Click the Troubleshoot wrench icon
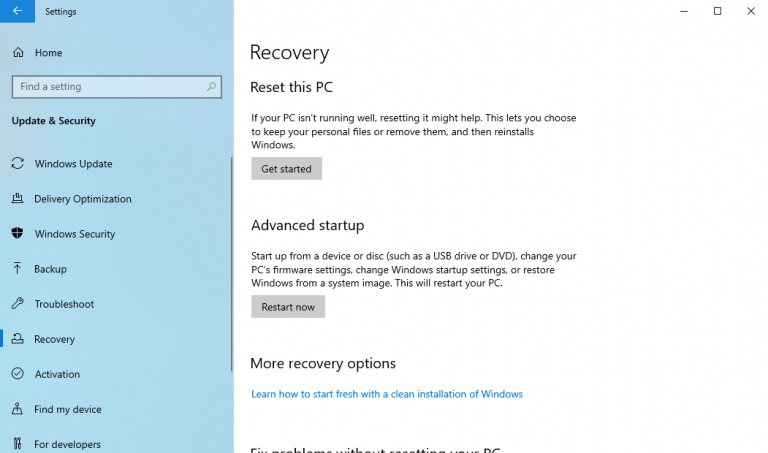Screen dimensions: 768x453 (18, 304)
